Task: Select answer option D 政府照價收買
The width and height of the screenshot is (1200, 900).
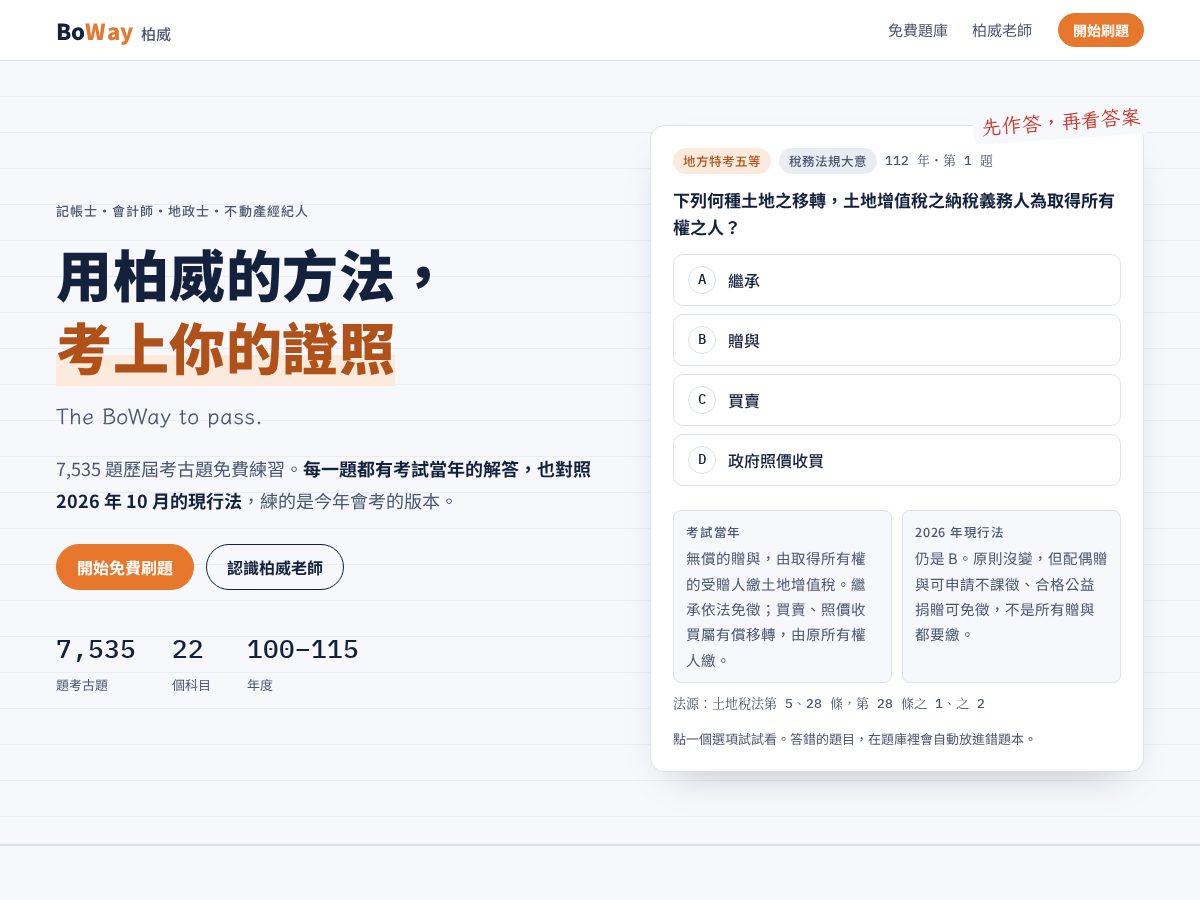Action: point(897,460)
